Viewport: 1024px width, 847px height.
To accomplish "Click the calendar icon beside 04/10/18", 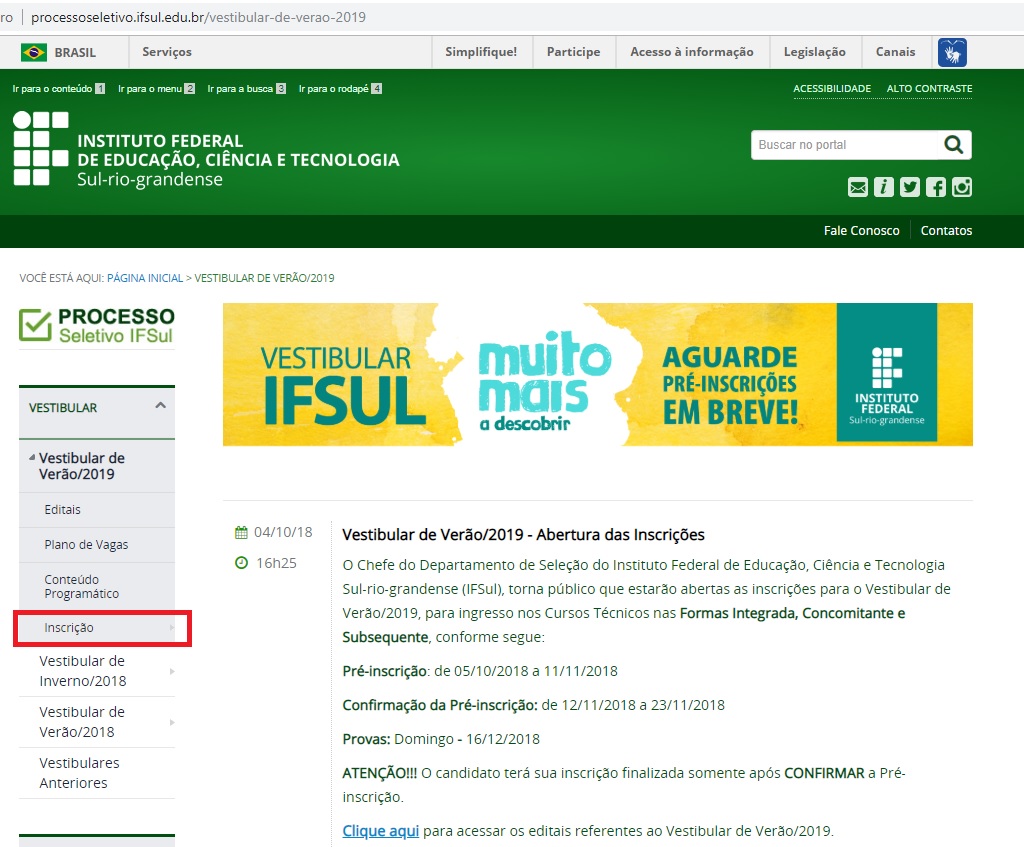I will [x=241, y=532].
